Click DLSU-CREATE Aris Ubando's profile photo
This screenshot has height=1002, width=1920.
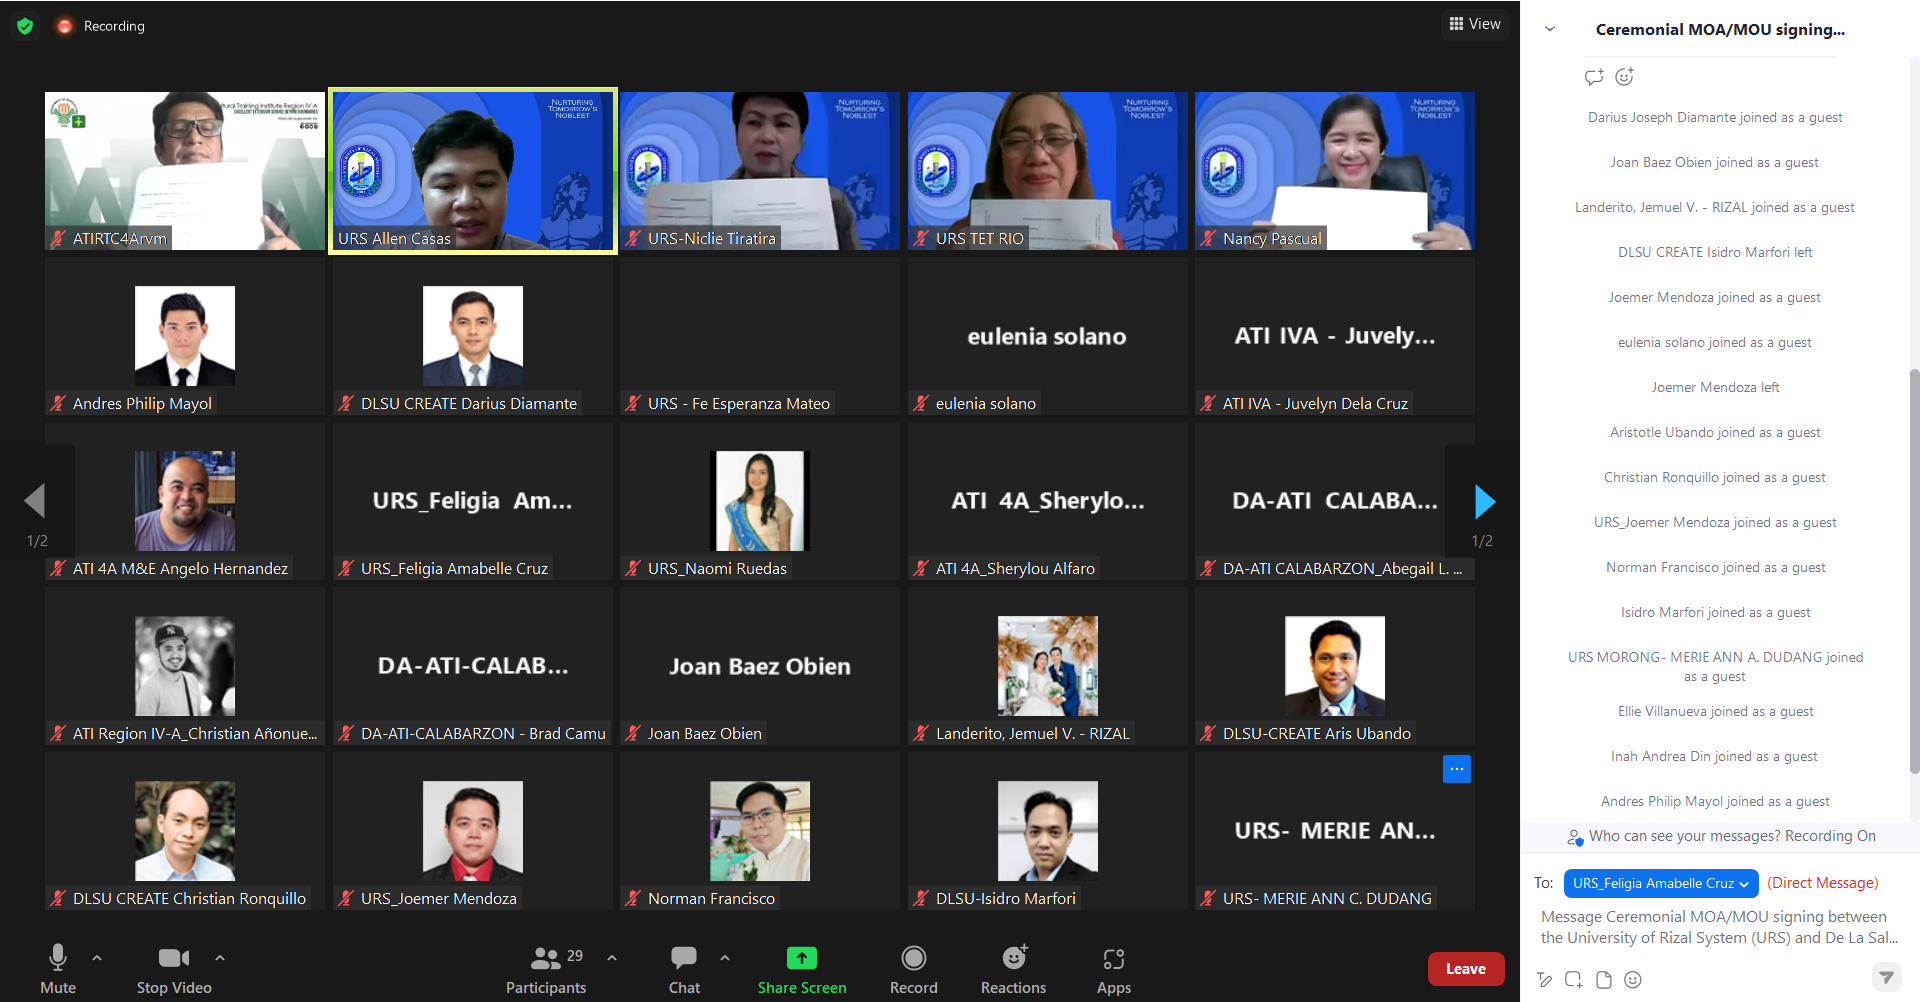[1335, 666]
